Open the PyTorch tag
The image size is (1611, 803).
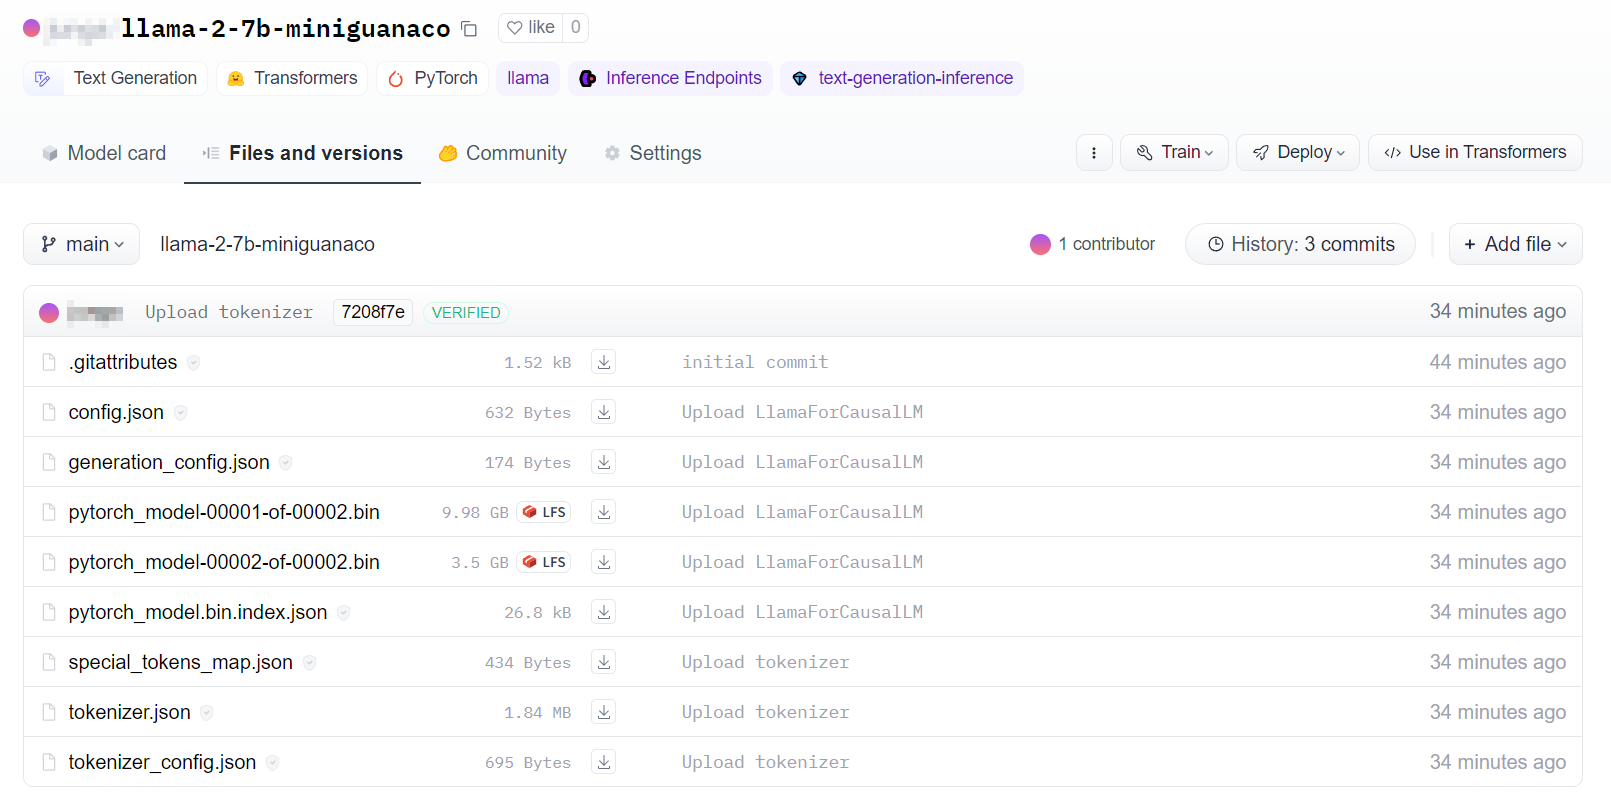point(432,78)
